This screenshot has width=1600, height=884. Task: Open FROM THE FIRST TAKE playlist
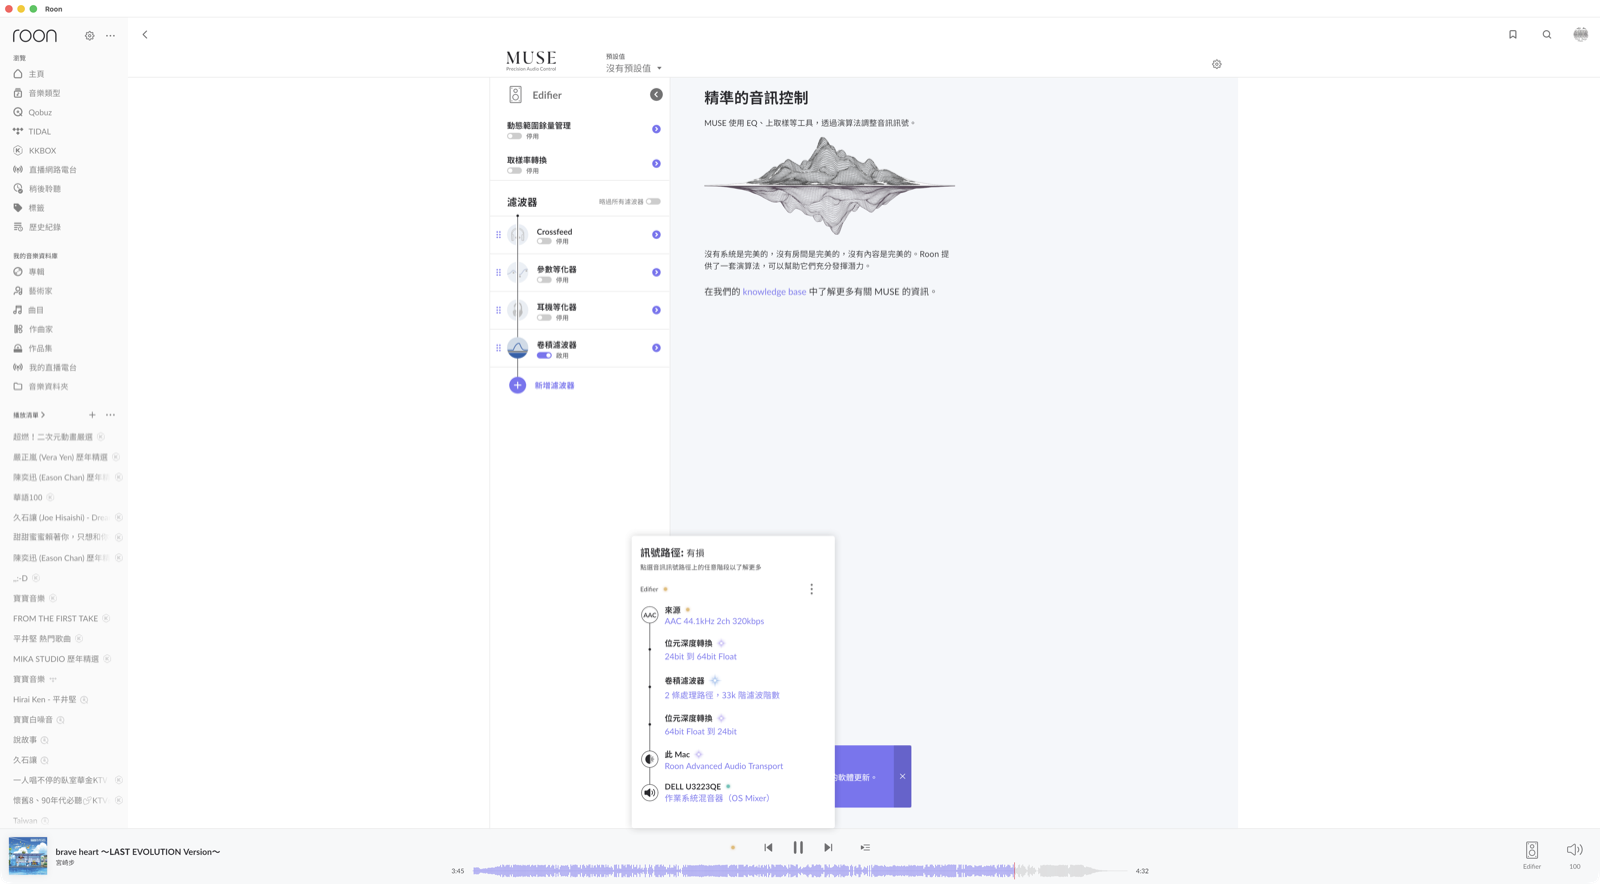tap(56, 618)
